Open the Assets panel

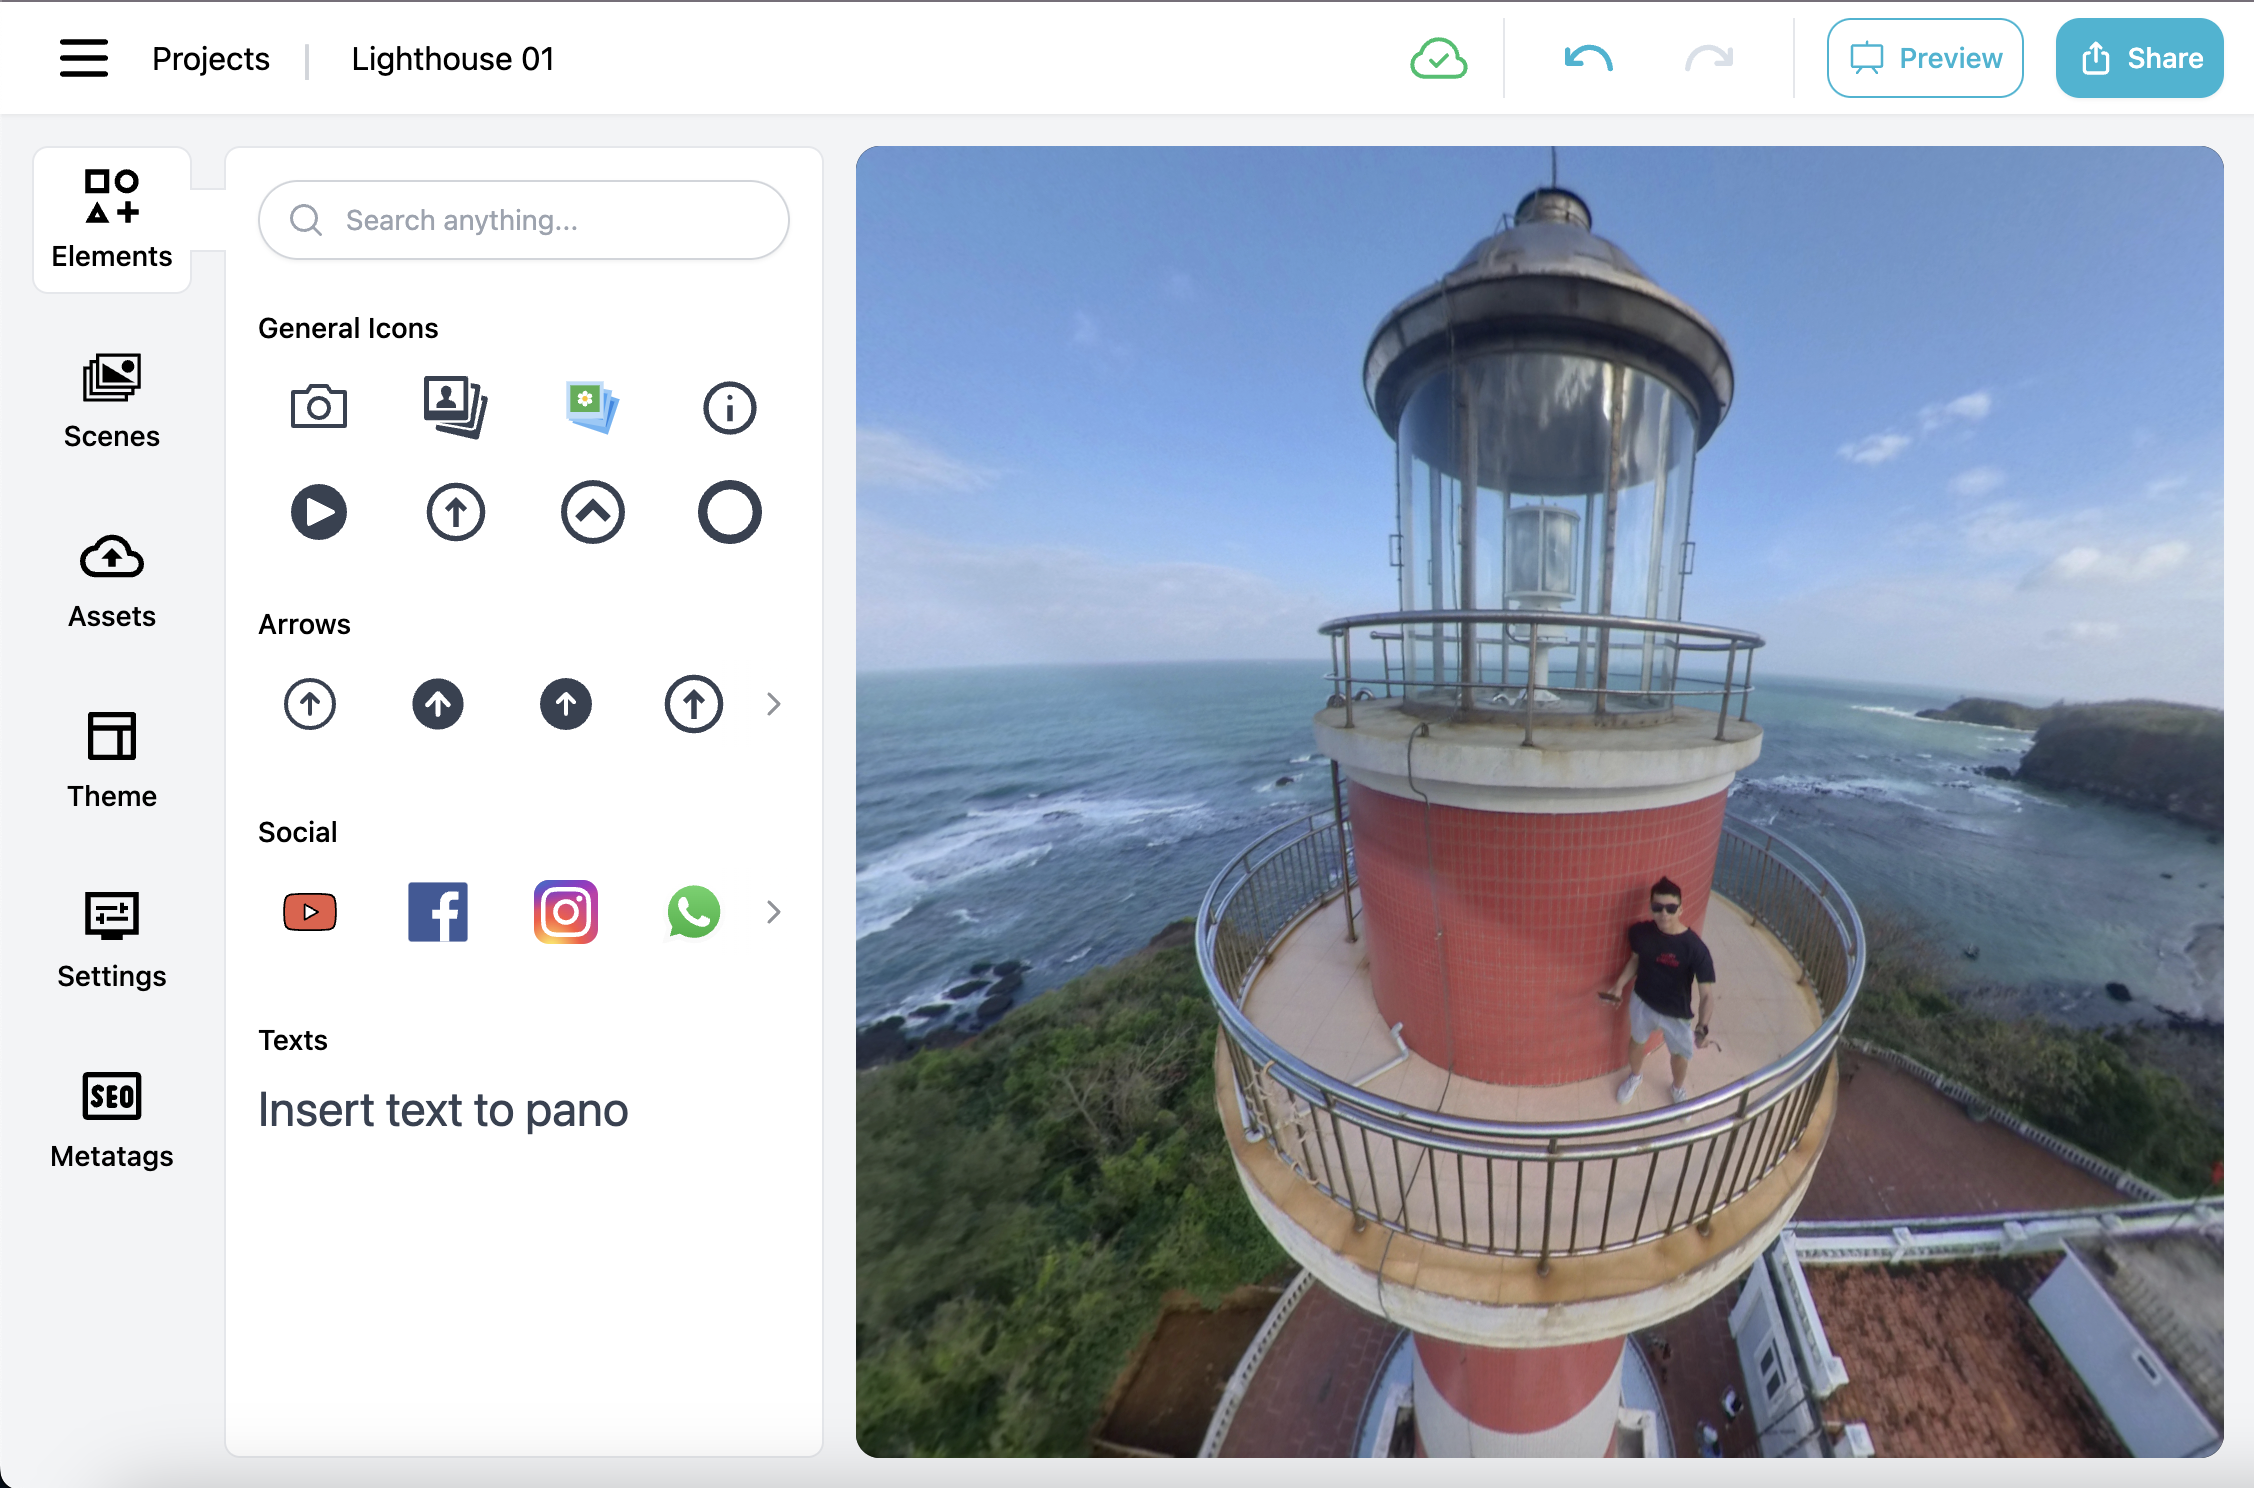(111, 581)
